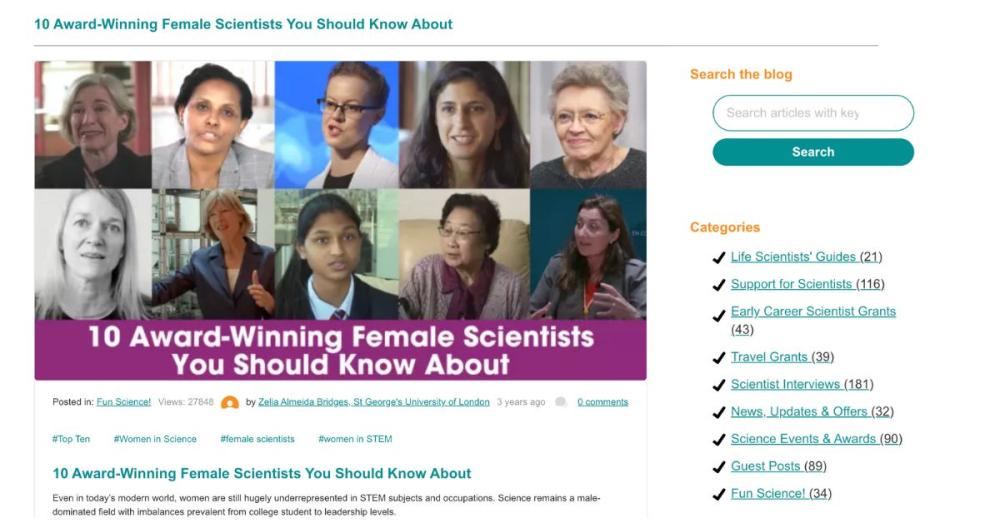Click the checkmark beside Guest Posts

[719, 467]
